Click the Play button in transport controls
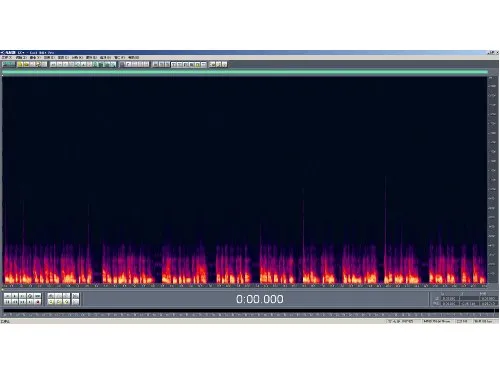Screen dimensions: 500x375 15,296
